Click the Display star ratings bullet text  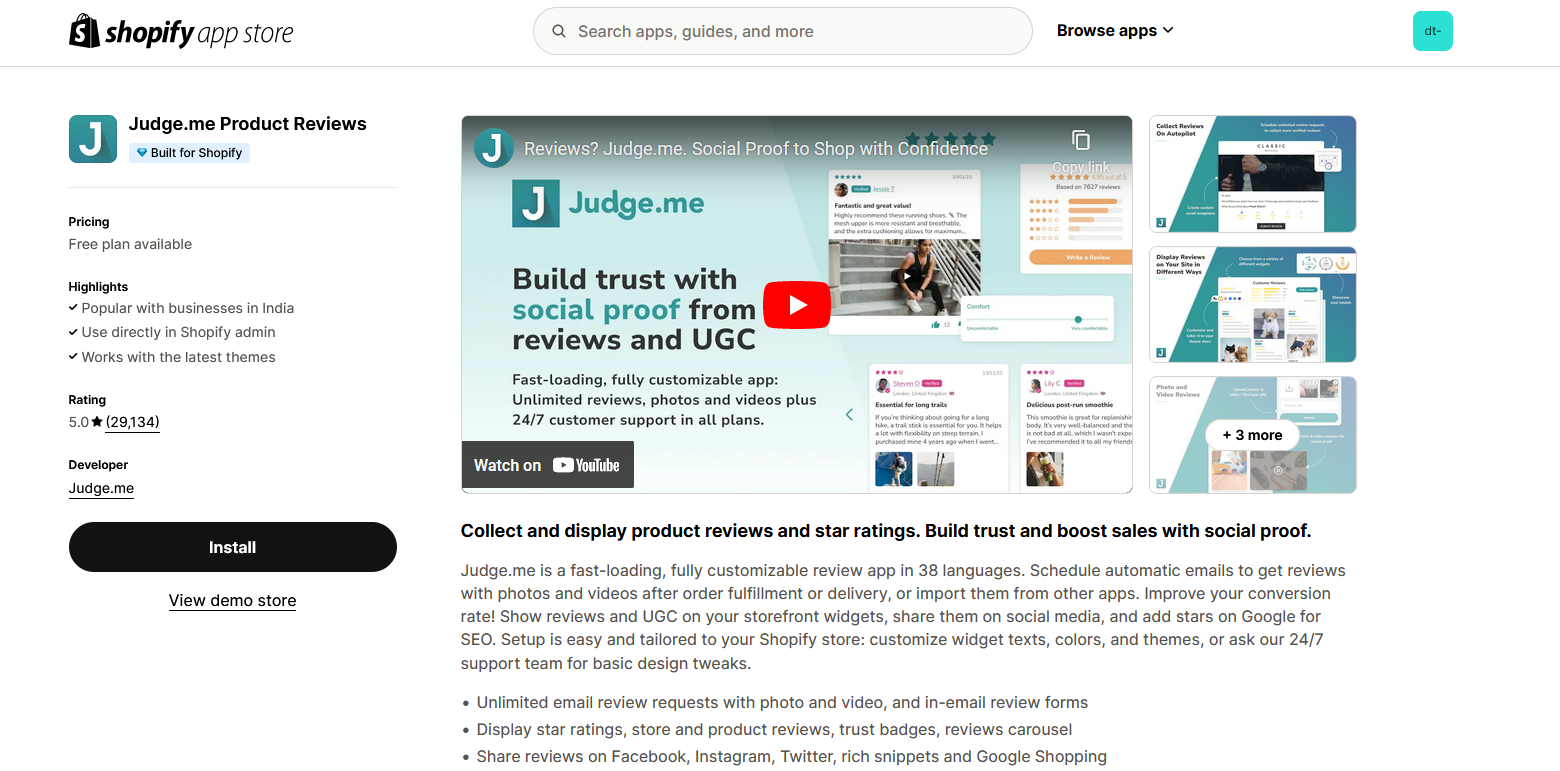(774, 730)
